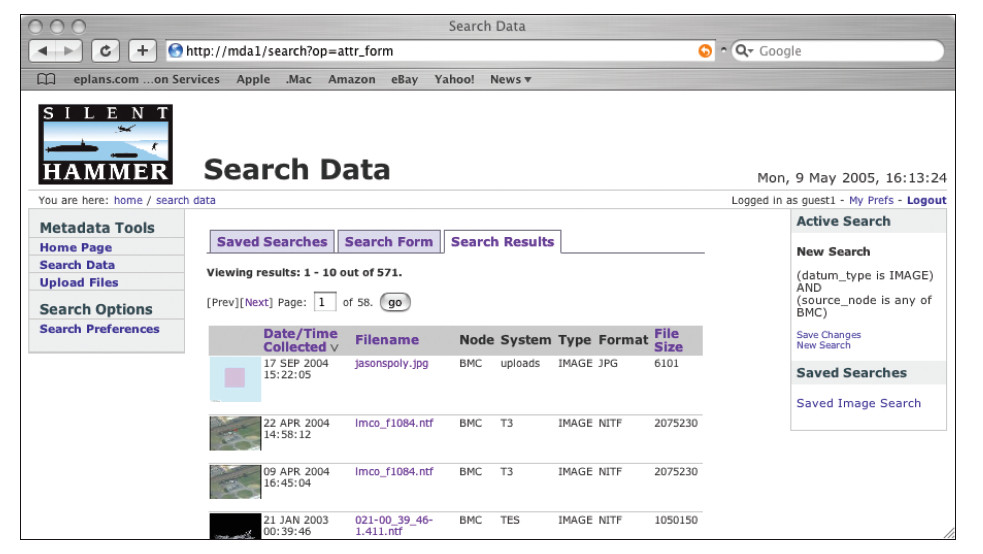Screen dimensions: 983x554
Task: Click the back navigation arrow
Action: point(43,50)
